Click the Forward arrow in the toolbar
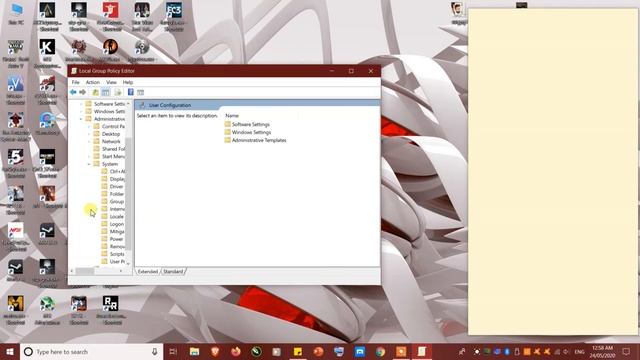The width and height of the screenshot is (640, 360). click(x=82, y=92)
